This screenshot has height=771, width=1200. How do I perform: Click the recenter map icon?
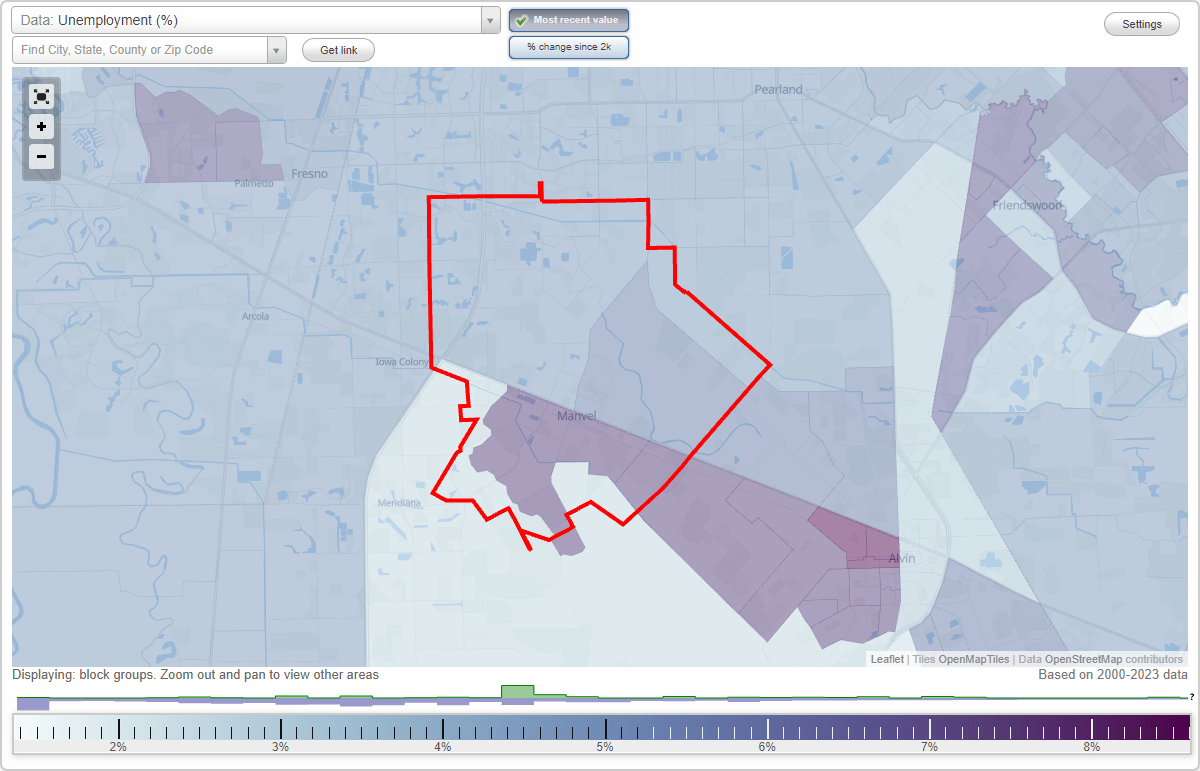[41, 96]
